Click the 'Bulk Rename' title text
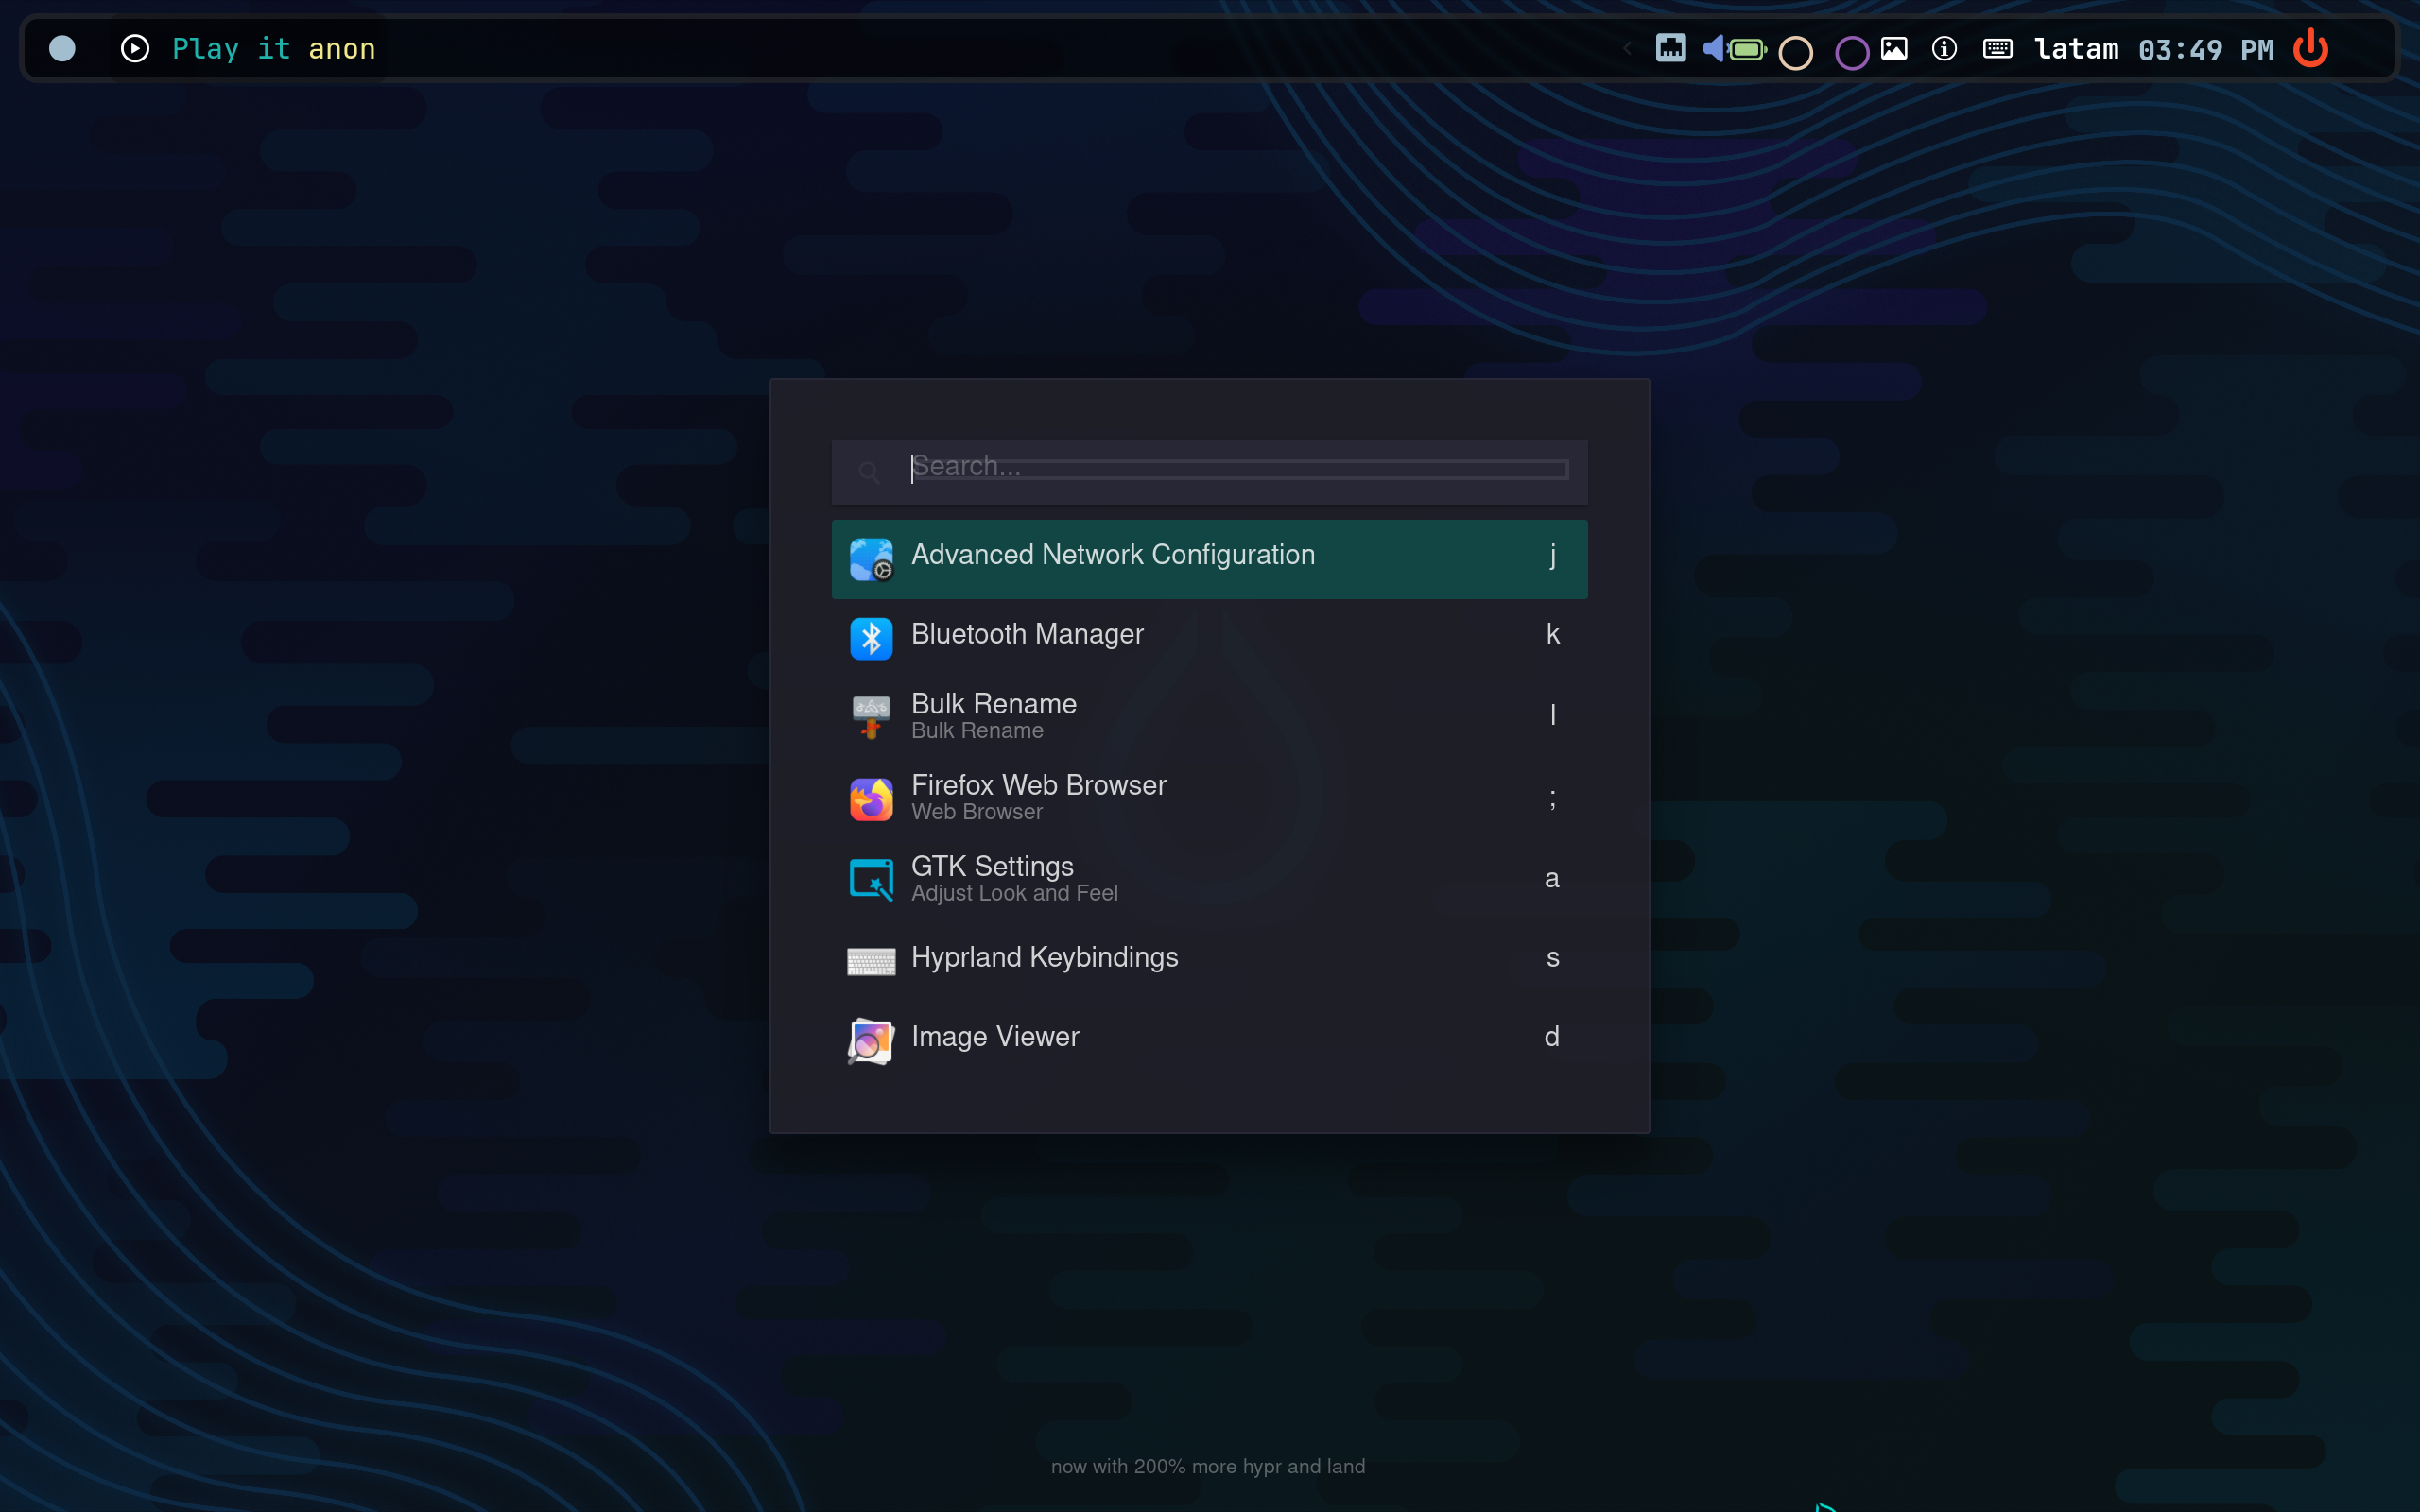2420x1512 pixels. (x=994, y=704)
